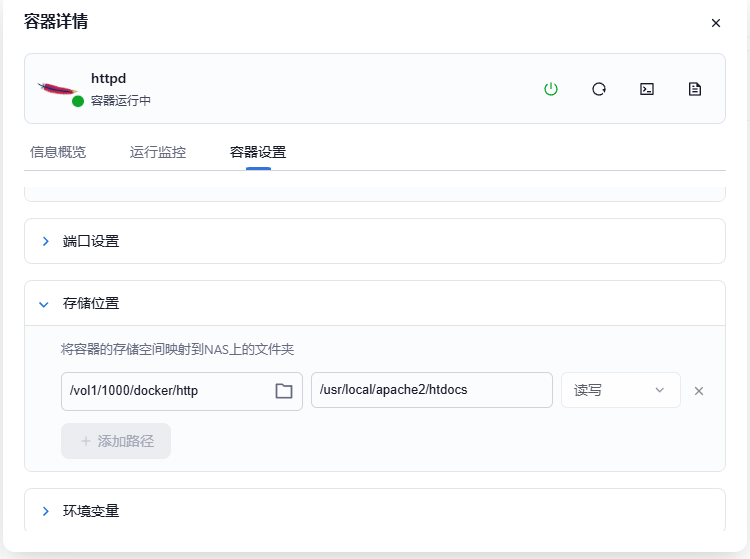Click the 添加路径 button
750x559 pixels.
coord(116,441)
